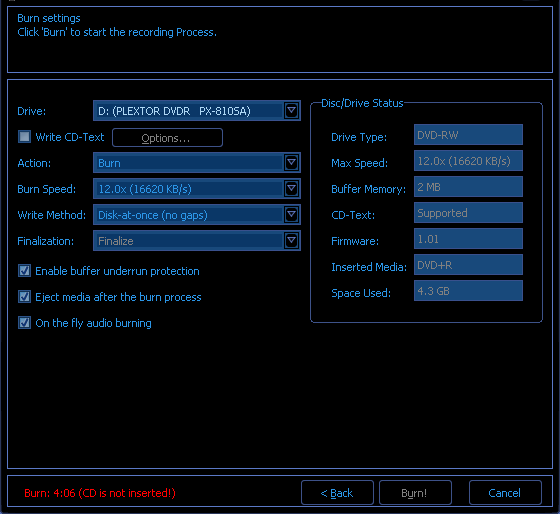This screenshot has height=514, width=560.
Task: Go back with the < Back button
Action: [x=337, y=493]
